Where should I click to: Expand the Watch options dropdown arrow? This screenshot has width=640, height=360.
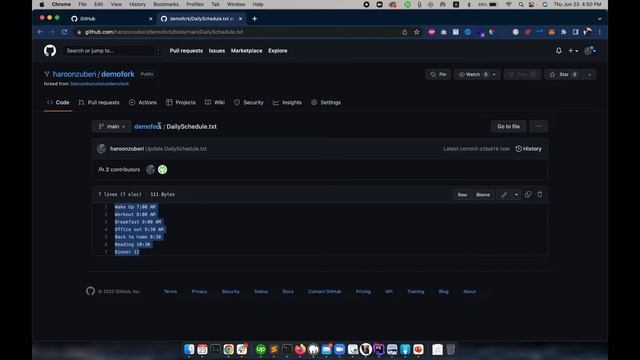[494, 74]
